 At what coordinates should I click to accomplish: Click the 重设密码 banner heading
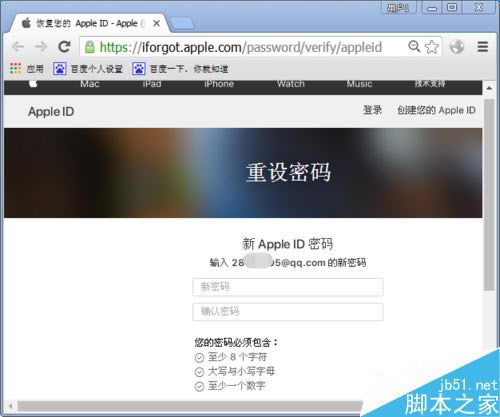(x=288, y=172)
